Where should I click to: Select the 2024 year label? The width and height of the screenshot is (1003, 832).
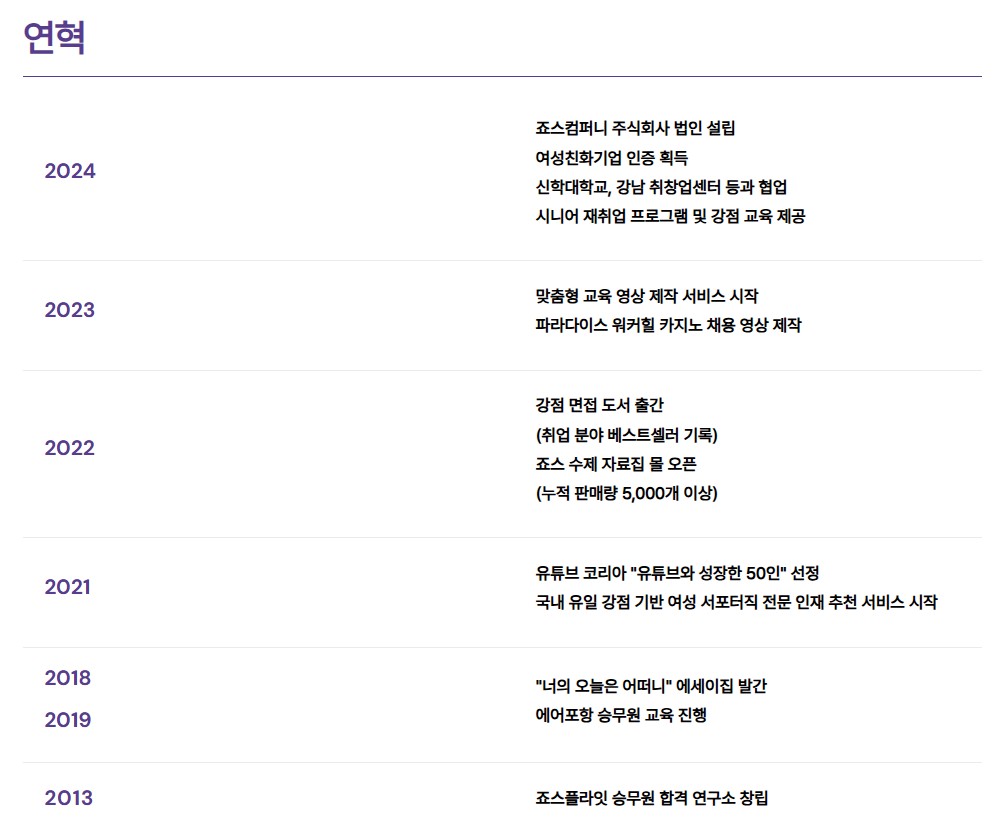(70, 171)
